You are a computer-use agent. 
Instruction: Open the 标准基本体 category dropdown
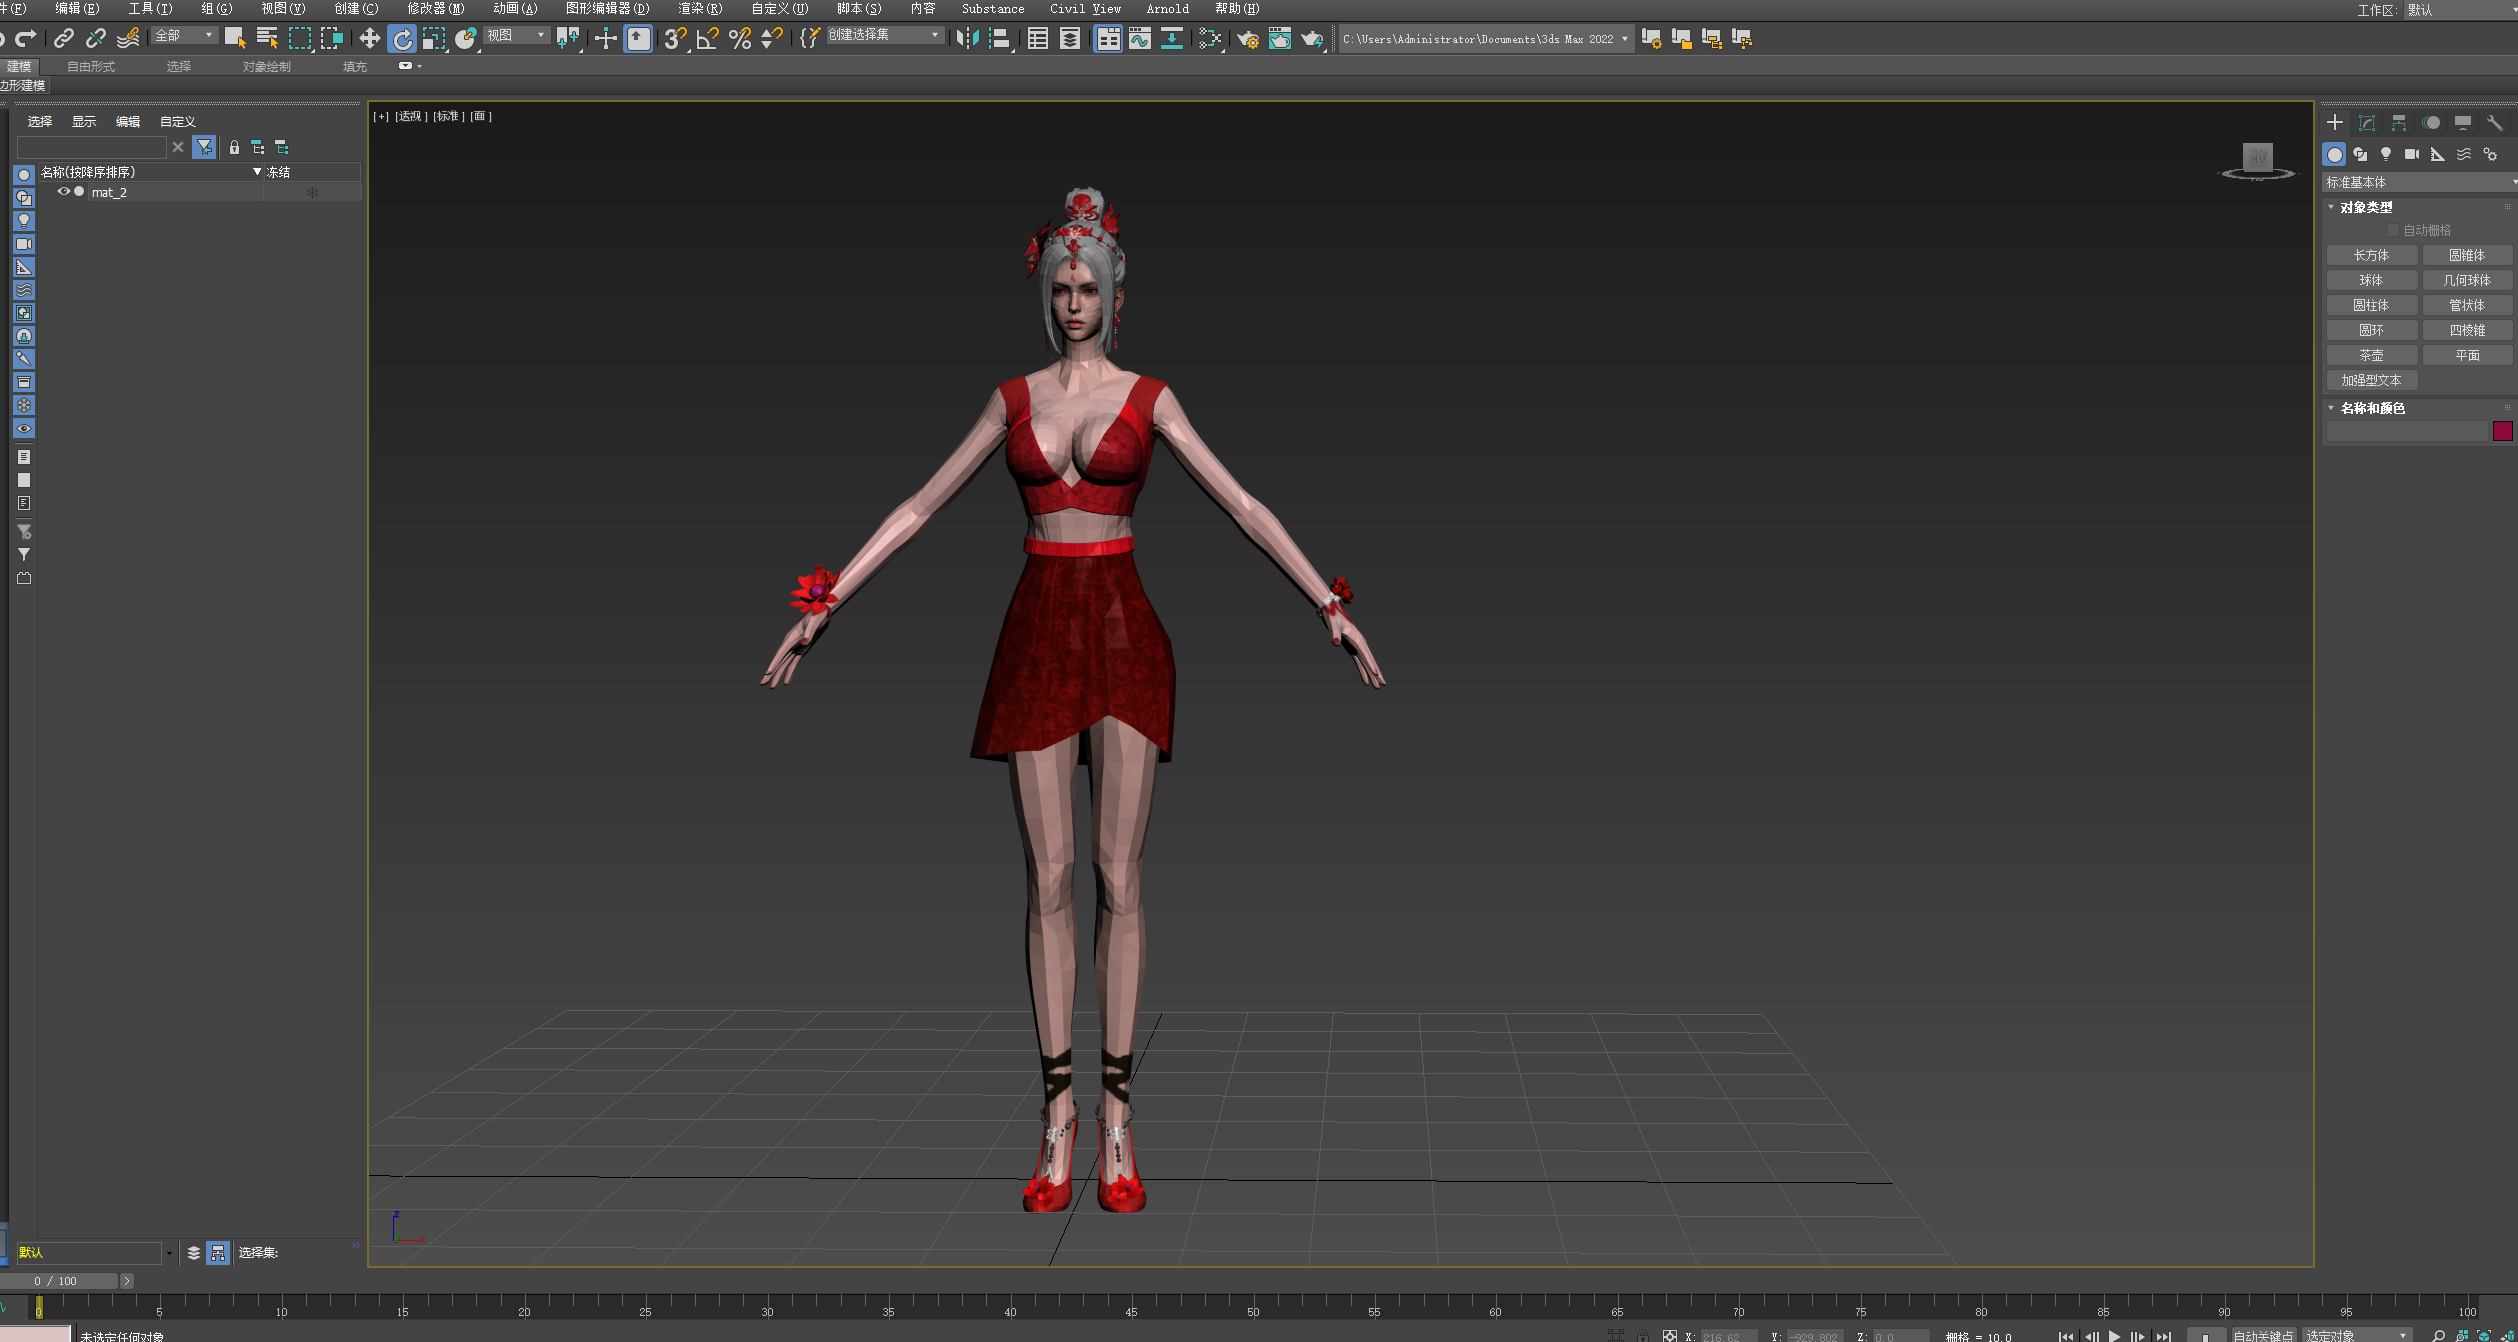coord(2418,182)
